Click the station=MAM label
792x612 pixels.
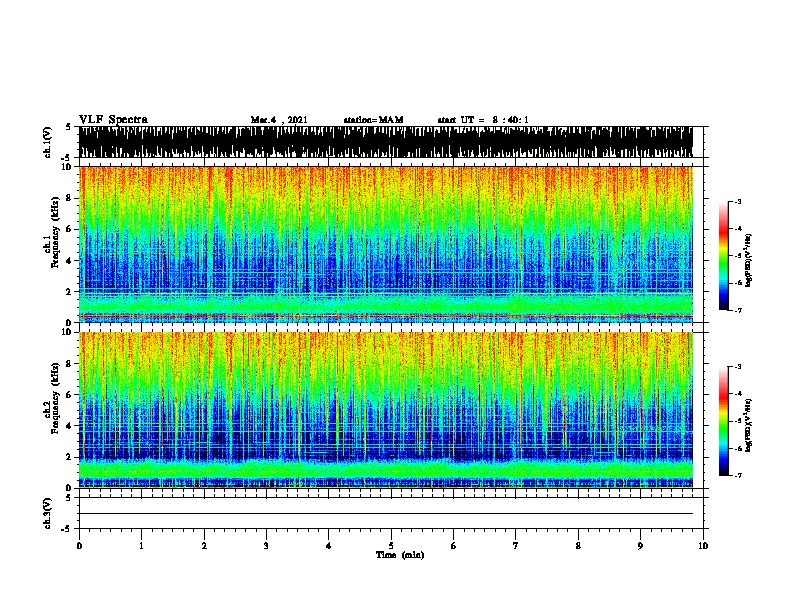click(373, 120)
